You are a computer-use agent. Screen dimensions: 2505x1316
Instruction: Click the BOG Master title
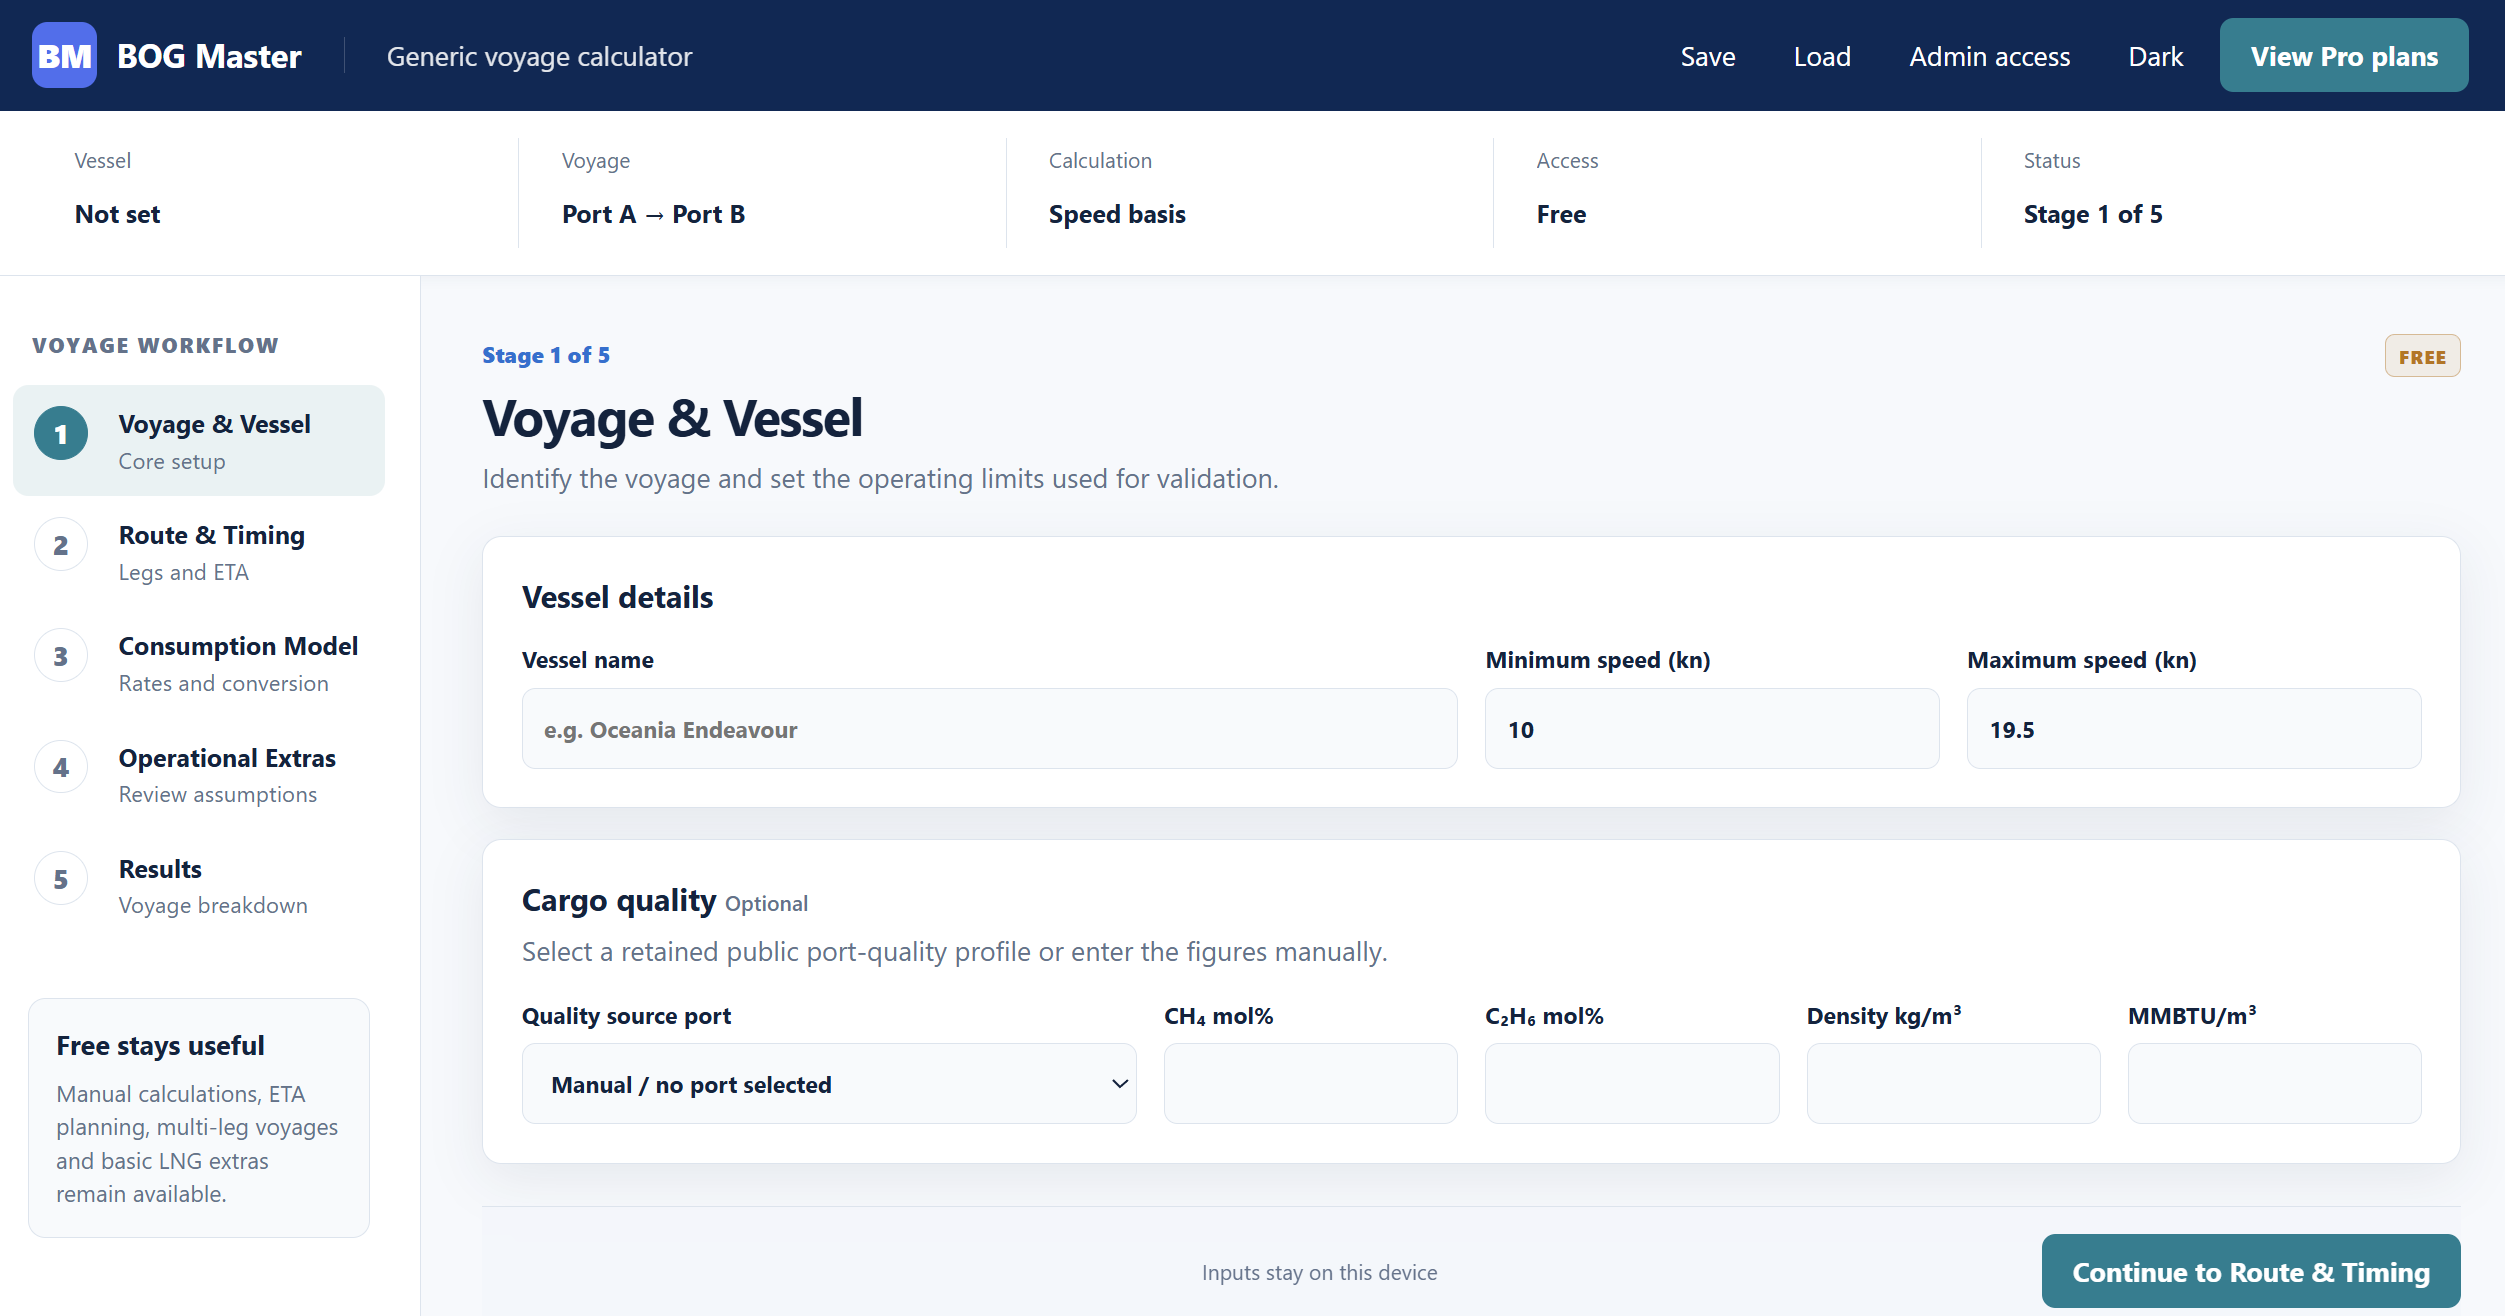pos(209,56)
